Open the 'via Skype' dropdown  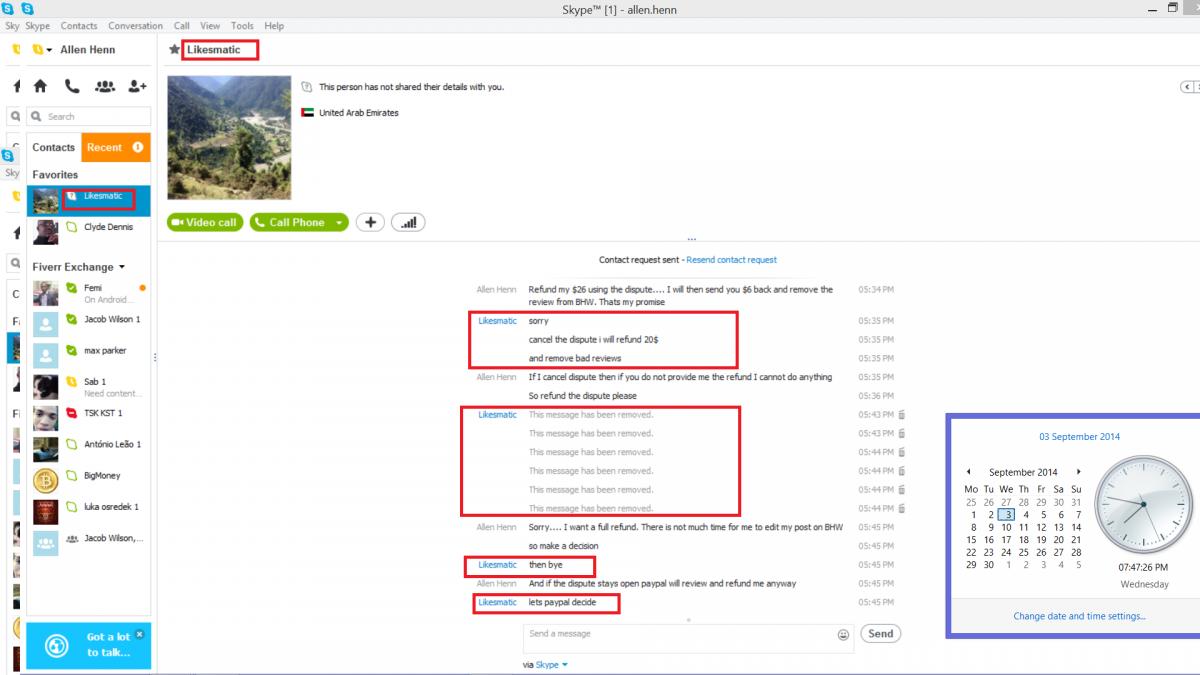(x=565, y=665)
